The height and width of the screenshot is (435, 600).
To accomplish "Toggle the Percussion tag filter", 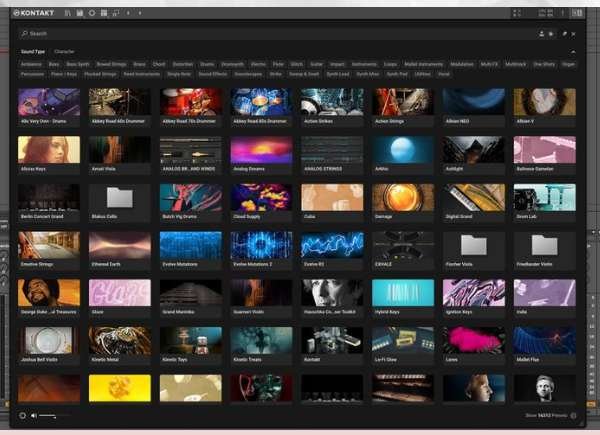I will coord(32,74).
